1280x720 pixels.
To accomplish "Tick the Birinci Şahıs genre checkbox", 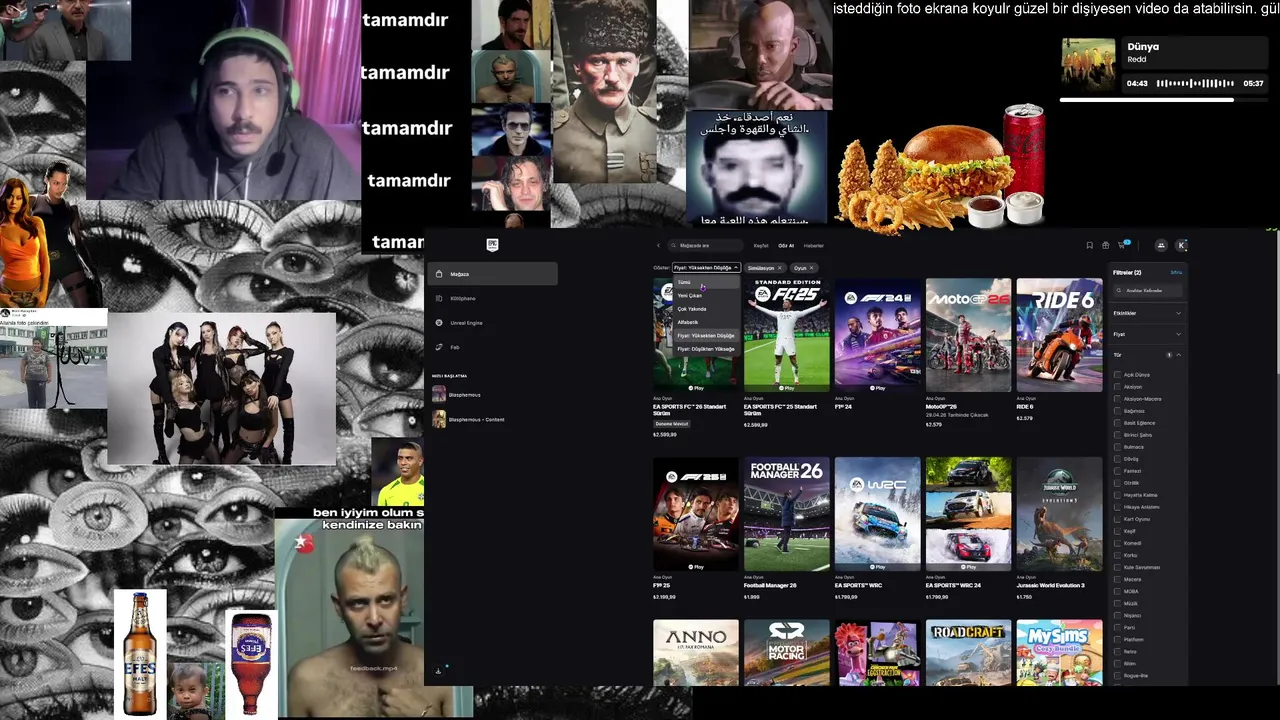I will click(x=1117, y=435).
